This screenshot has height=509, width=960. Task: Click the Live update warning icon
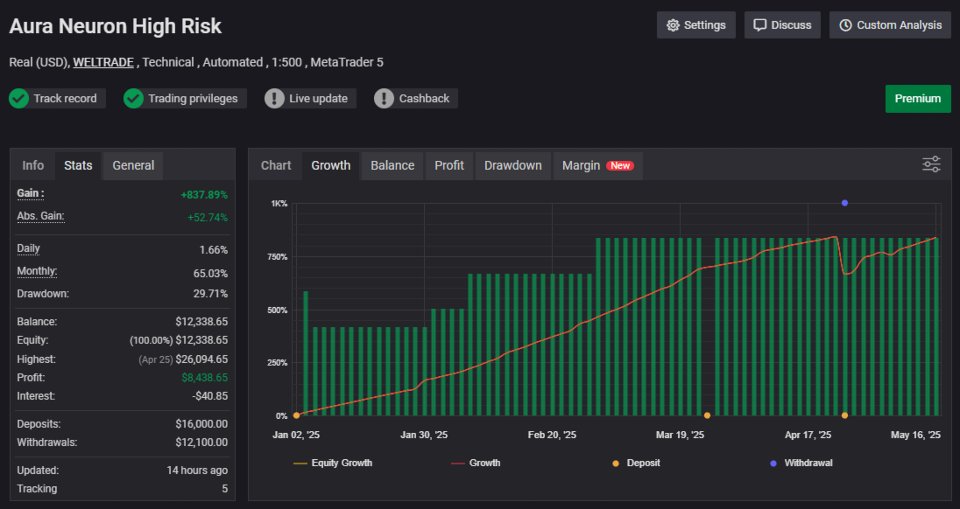[275, 98]
